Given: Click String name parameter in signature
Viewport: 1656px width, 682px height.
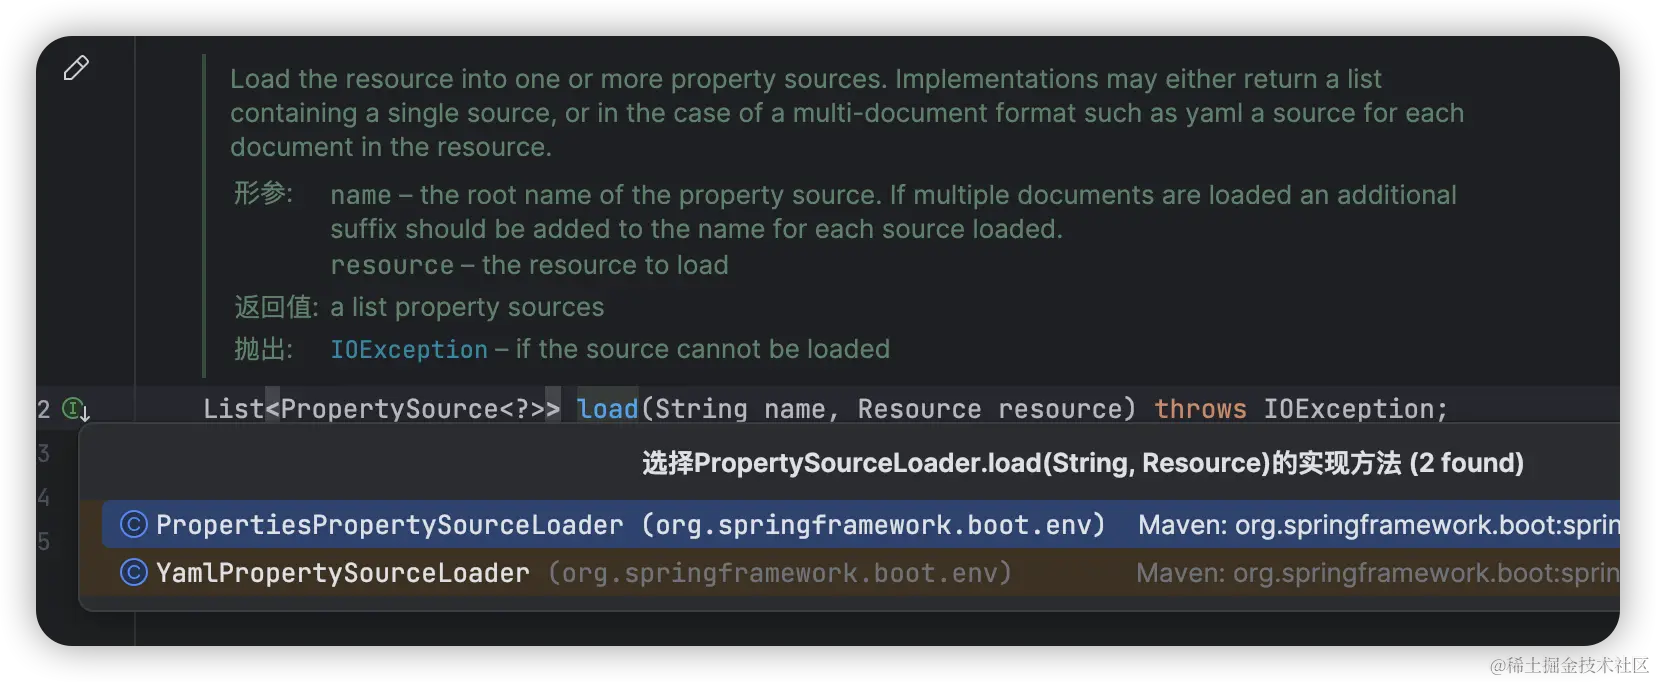Looking at the screenshot, I should 739,409.
